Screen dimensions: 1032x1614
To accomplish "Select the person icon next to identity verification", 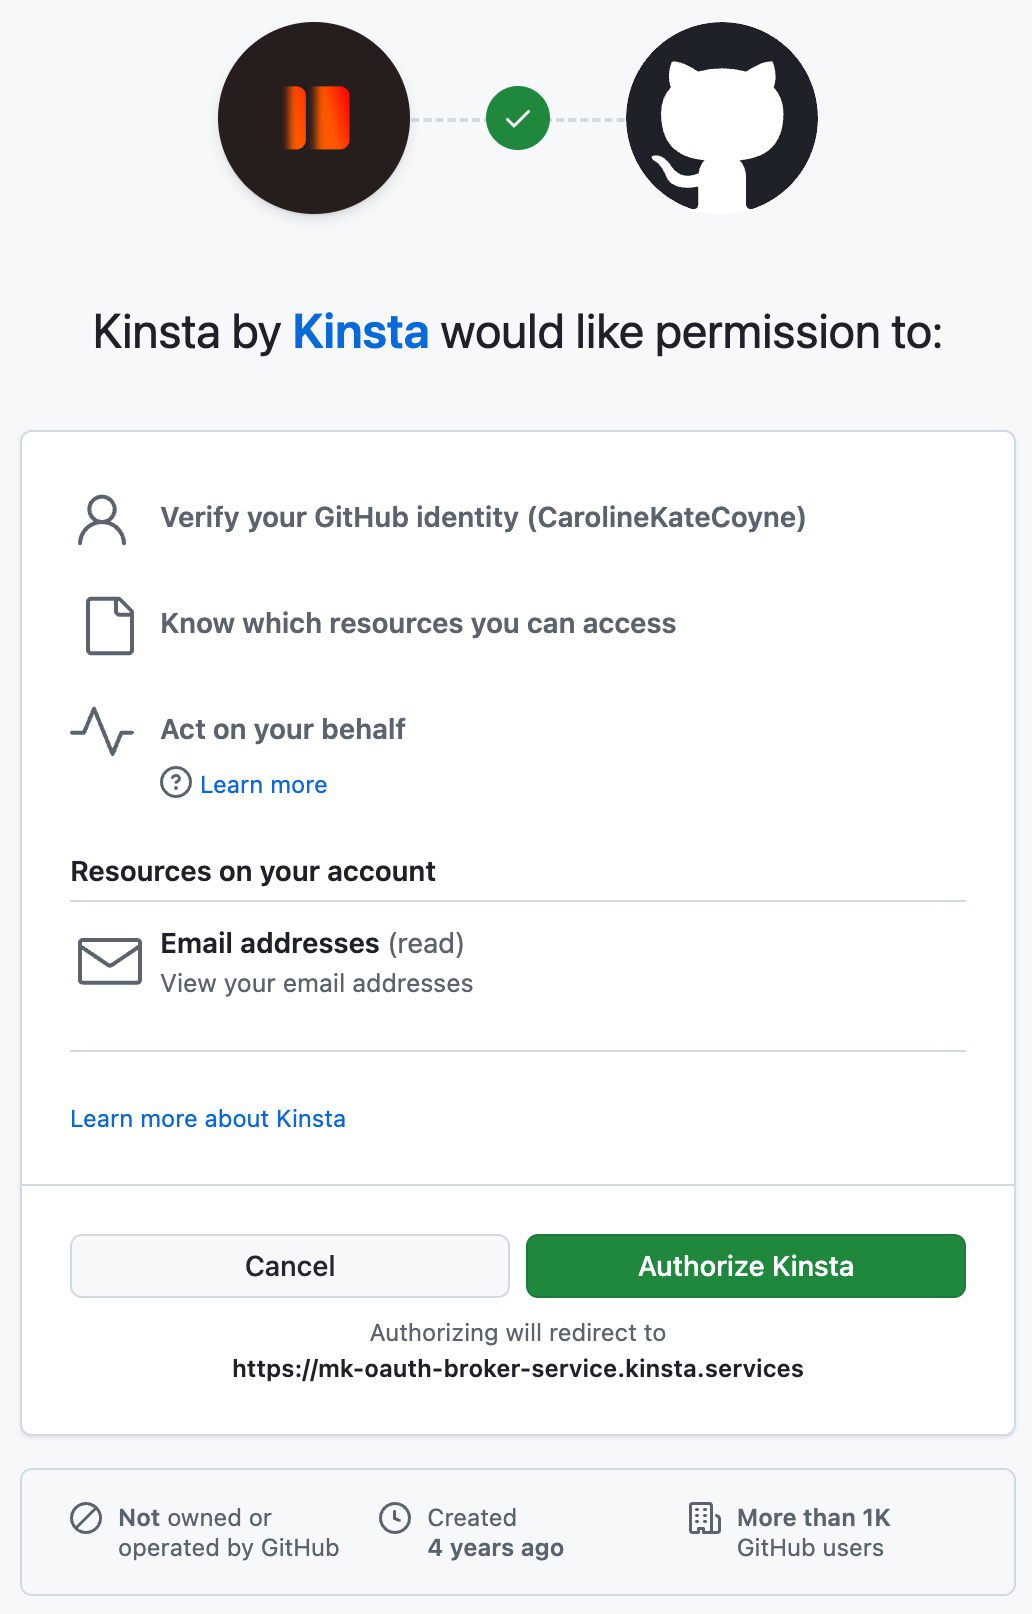I will 101,518.
